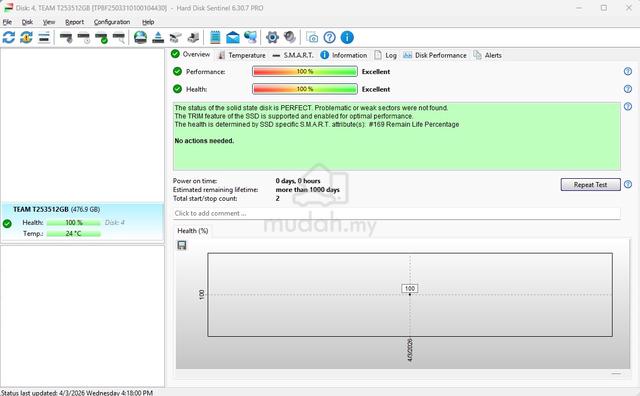Image resolution: width=640 pixels, height=396 pixels.
Task: Open the Configuration menu
Action: coord(112,22)
